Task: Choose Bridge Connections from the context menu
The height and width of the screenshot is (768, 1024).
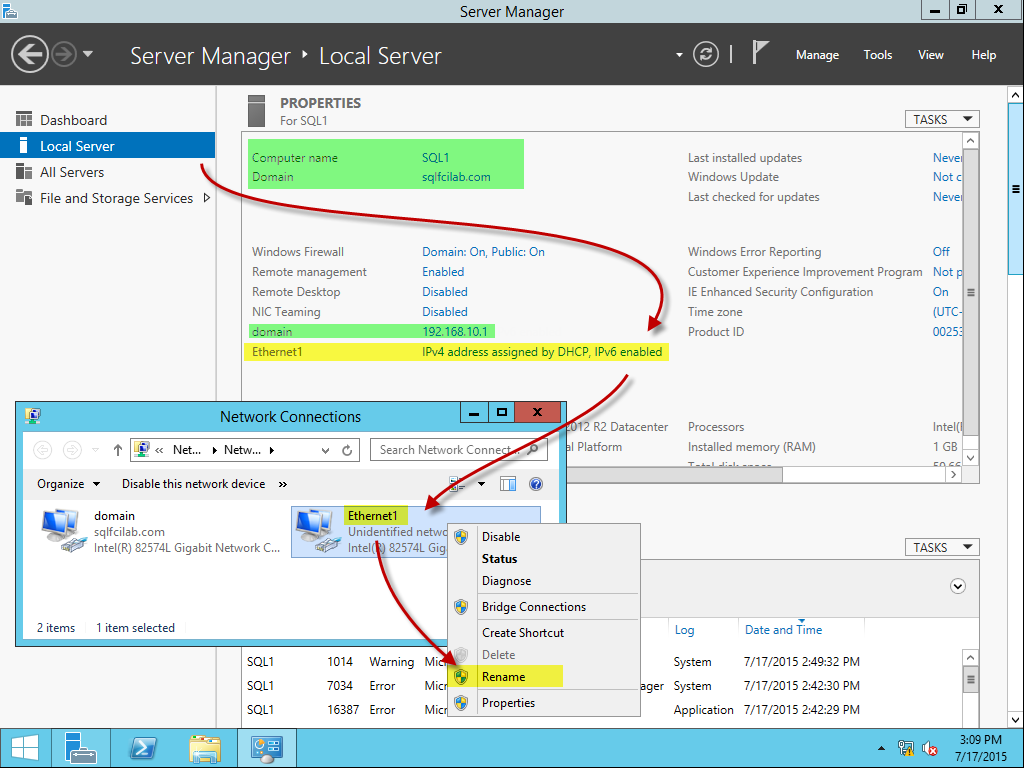Action: (x=543, y=607)
